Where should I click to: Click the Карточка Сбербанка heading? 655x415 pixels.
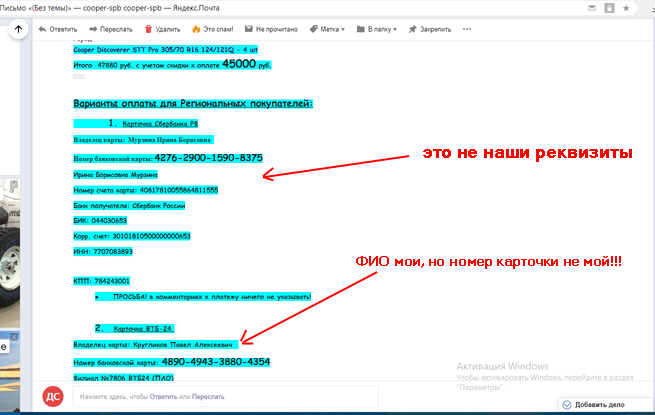(x=160, y=124)
